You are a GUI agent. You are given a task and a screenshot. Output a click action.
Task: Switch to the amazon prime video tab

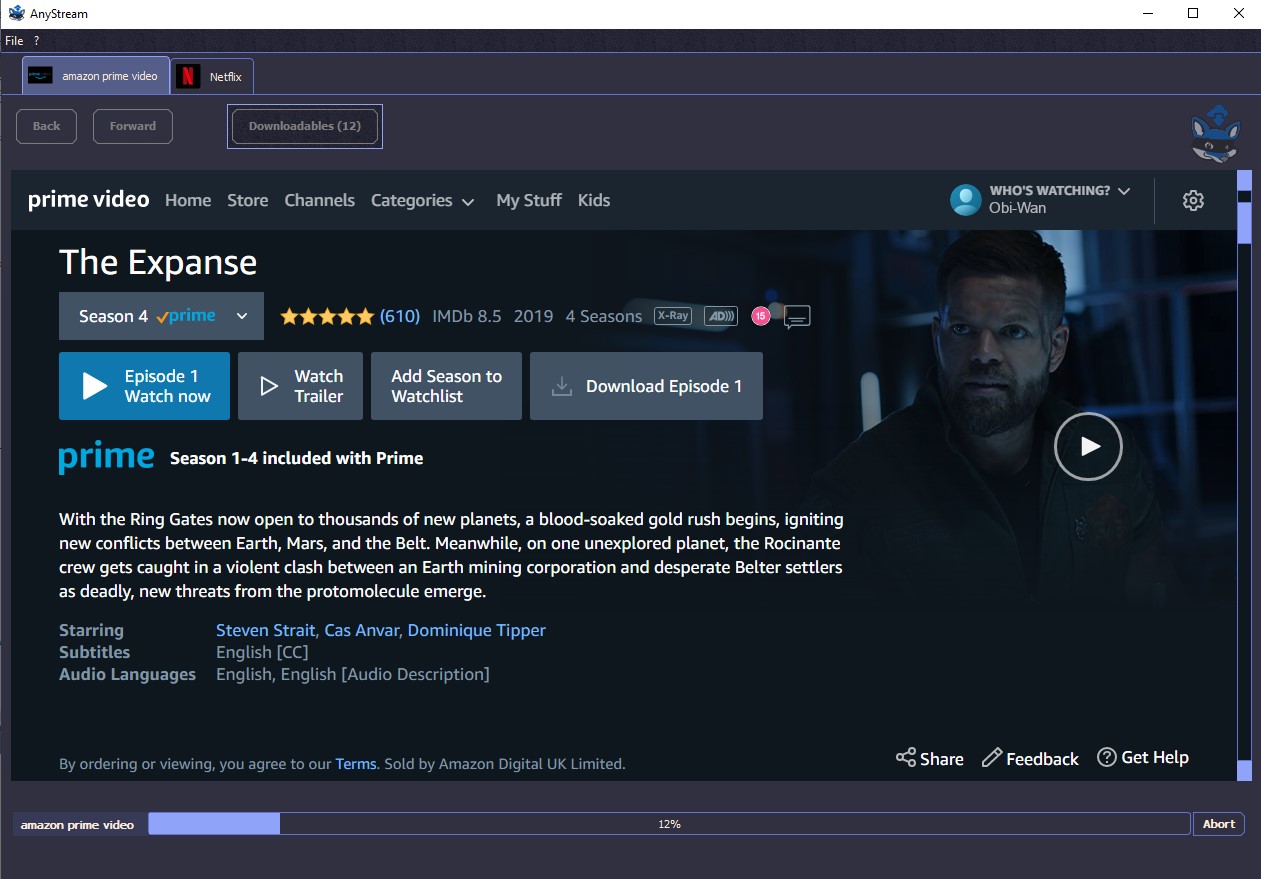[x=96, y=76]
